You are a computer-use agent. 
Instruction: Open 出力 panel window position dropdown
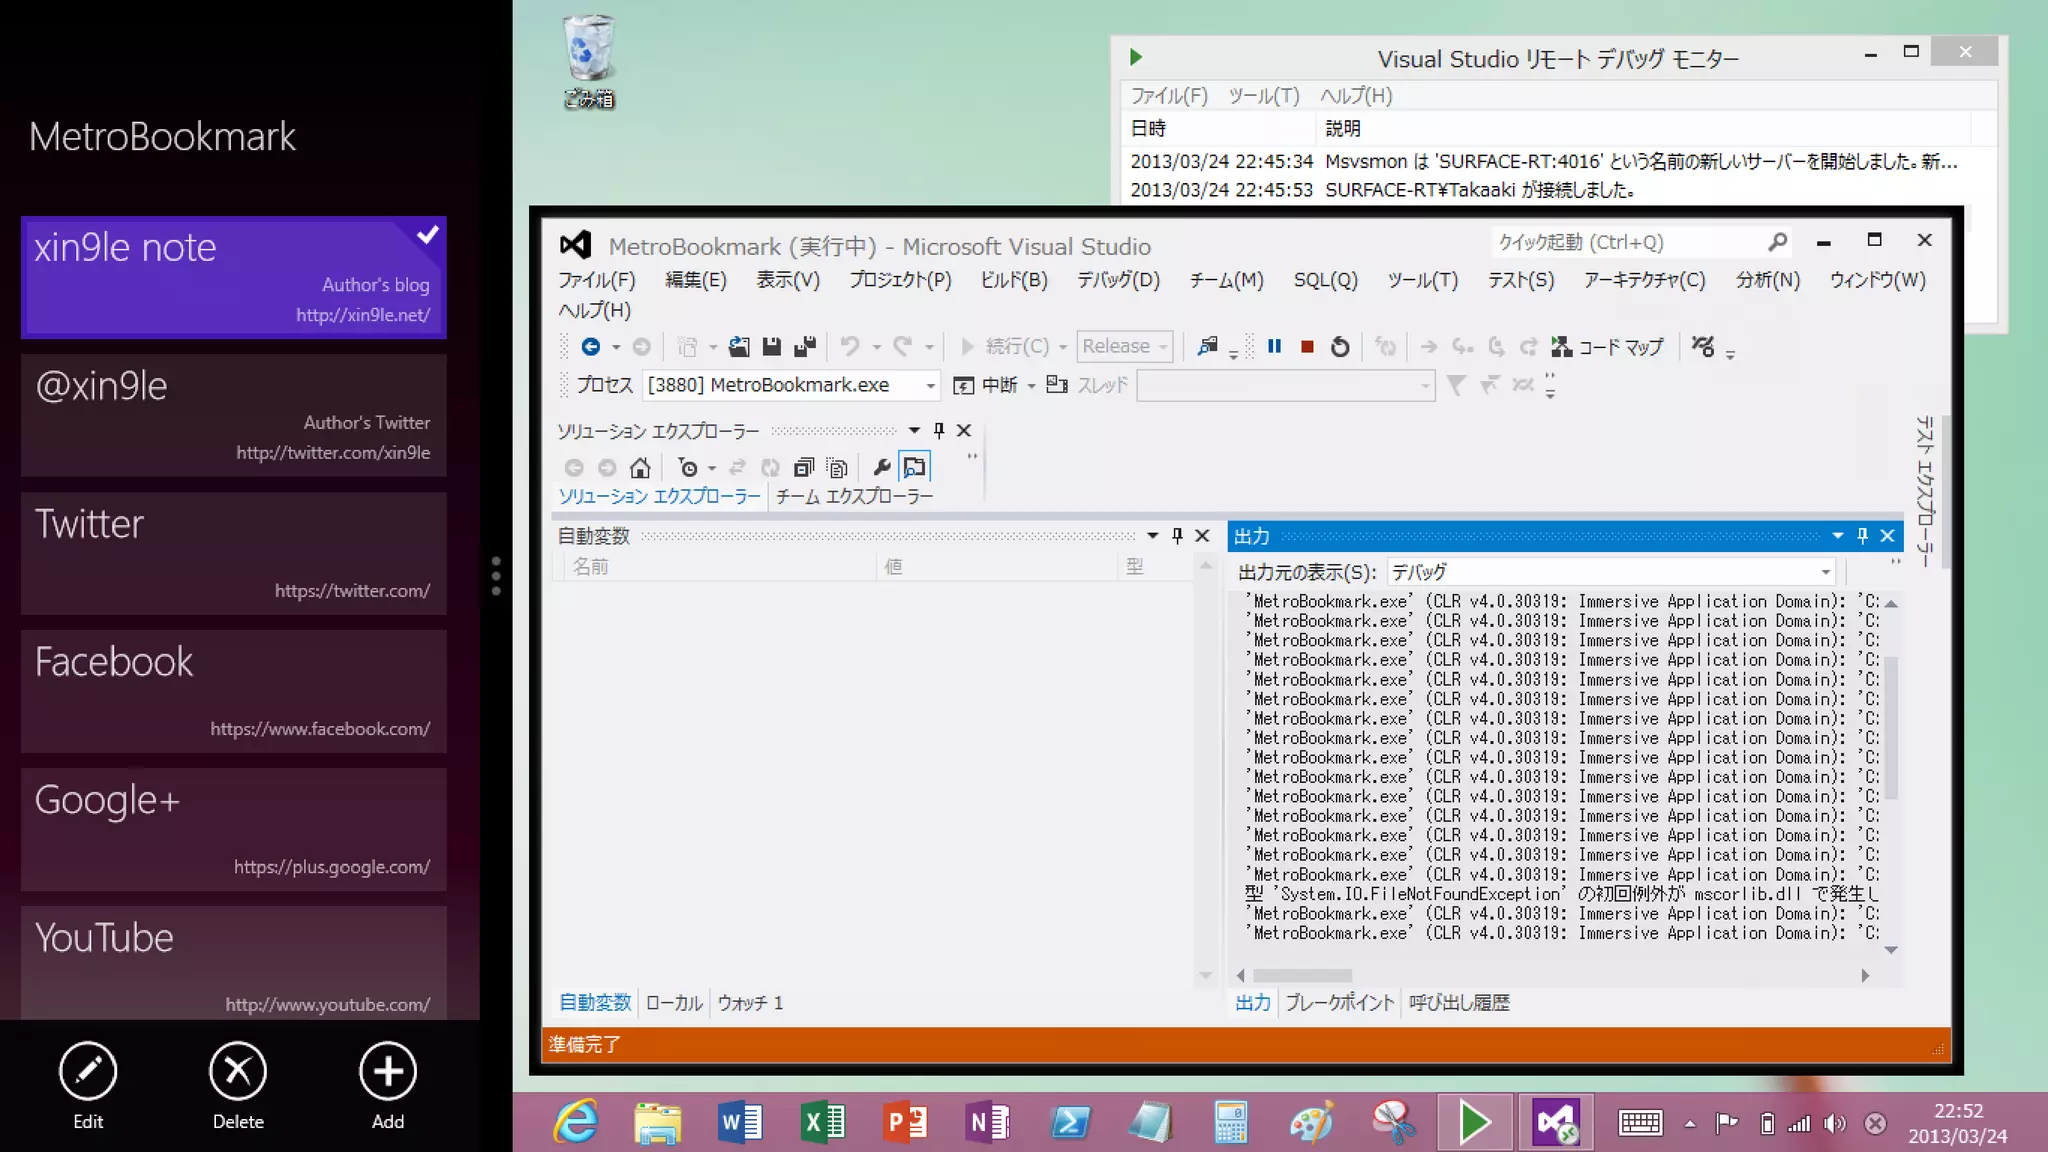coord(1837,536)
